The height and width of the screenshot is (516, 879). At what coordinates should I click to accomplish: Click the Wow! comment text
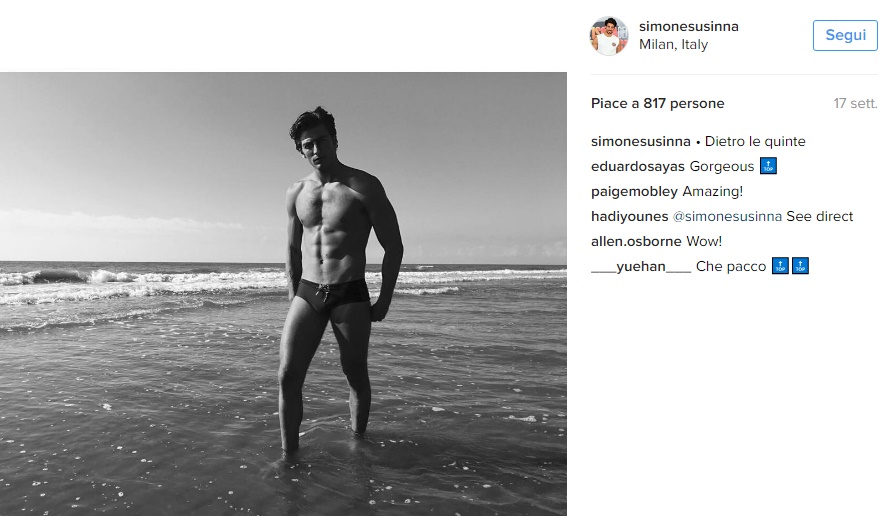tap(704, 241)
